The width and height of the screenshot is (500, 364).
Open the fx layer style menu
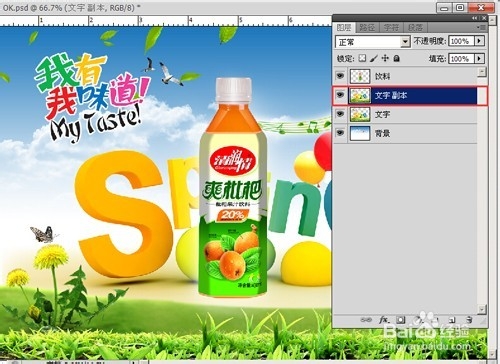click(x=384, y=320)
